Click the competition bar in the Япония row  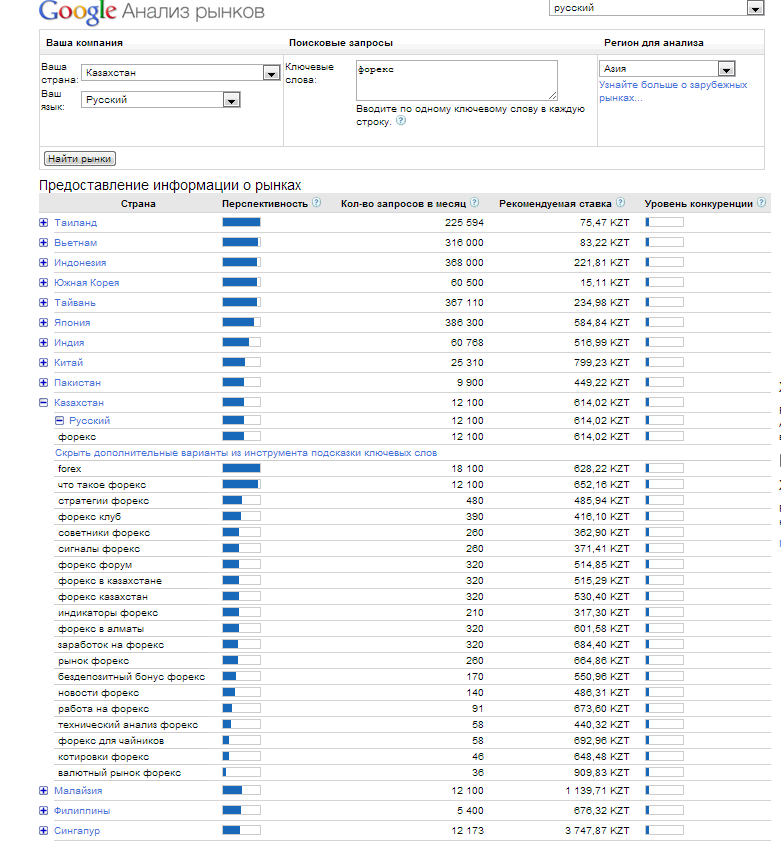click(x=665, y=322)
